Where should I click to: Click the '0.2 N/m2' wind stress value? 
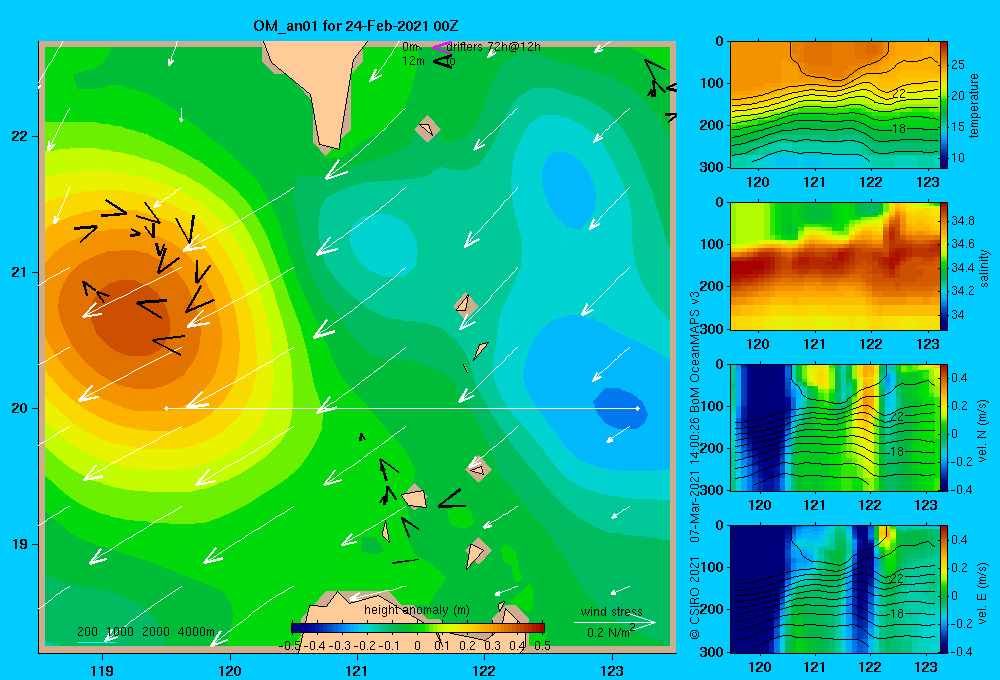611,632
